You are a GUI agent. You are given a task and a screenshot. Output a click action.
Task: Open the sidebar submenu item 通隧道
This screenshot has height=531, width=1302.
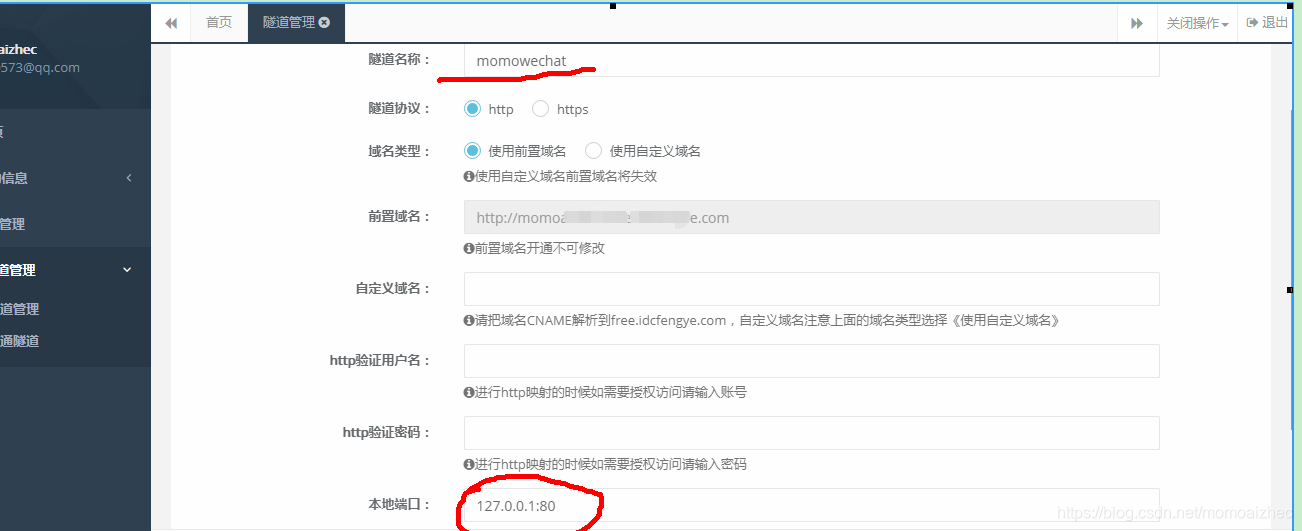click(x=20, y=341)
